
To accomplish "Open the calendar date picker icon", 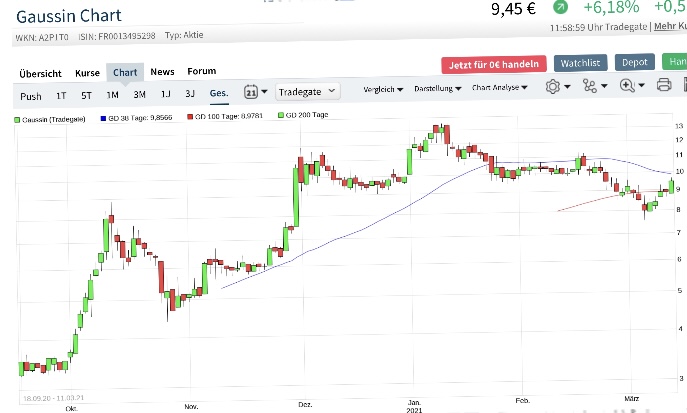I will pyautogui.click(x=251, y=91).
